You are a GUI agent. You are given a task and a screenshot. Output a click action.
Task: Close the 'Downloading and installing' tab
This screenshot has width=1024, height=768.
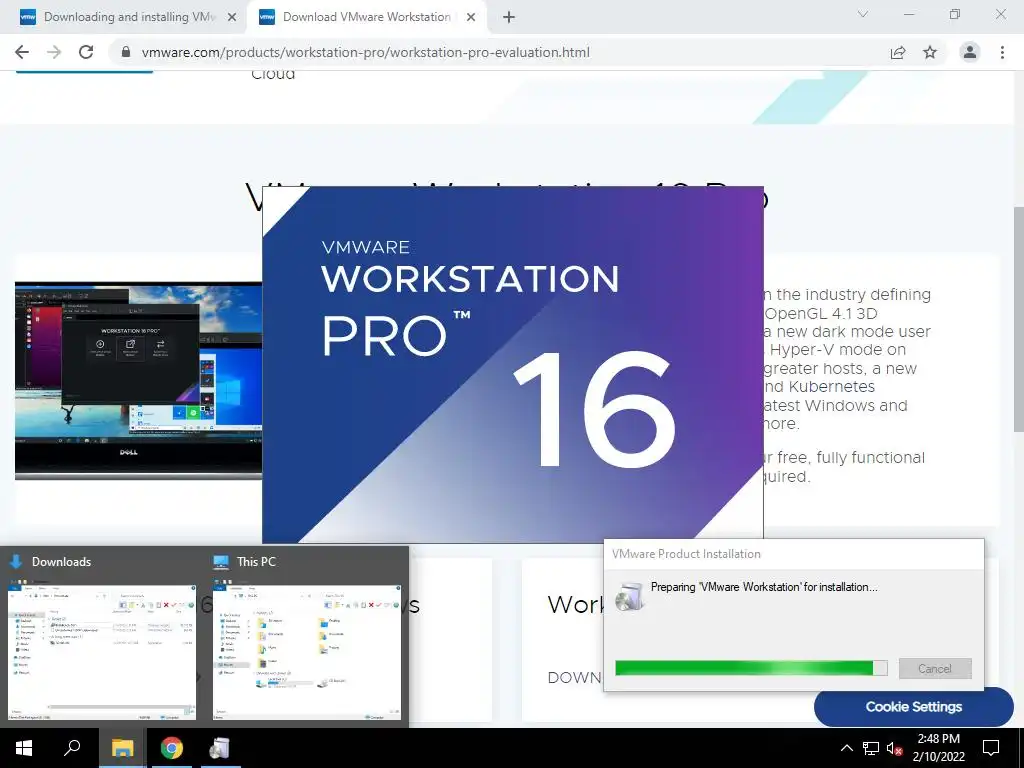[x=232, y=17]
